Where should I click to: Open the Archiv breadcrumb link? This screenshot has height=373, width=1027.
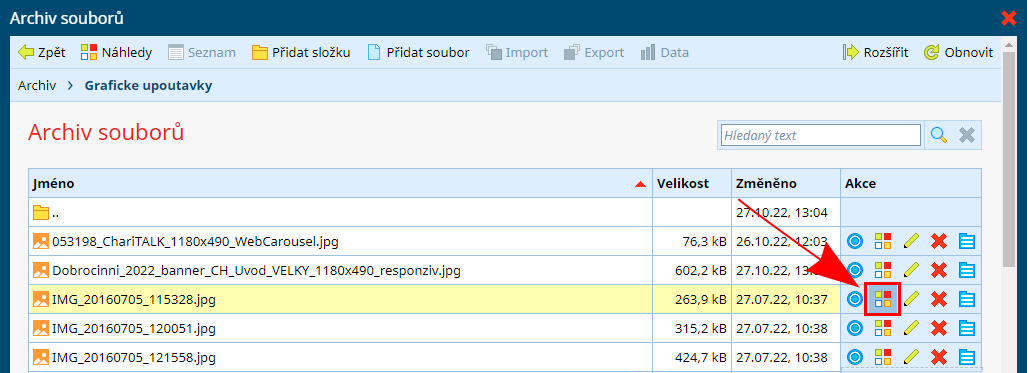tap(37, 85)
